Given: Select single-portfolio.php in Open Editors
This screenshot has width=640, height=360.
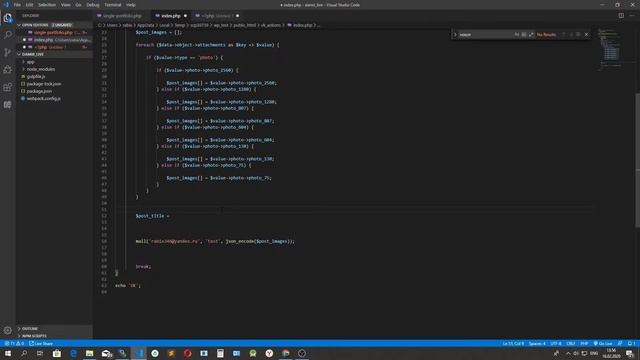Looking at the screenshot, I should coord(53,32).
